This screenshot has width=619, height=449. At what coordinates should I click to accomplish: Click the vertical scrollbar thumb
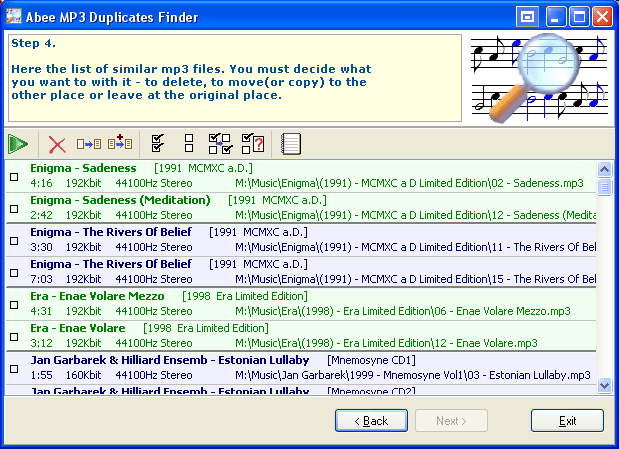(604, 186)
